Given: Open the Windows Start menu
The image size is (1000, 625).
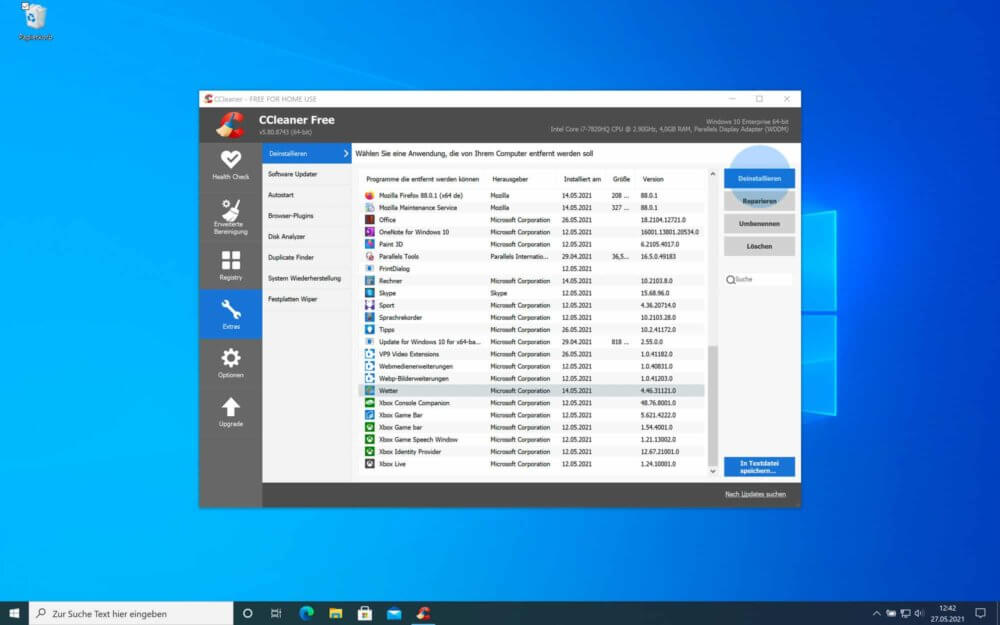Looking at the screenshot, I should click(x=14, y=614).
